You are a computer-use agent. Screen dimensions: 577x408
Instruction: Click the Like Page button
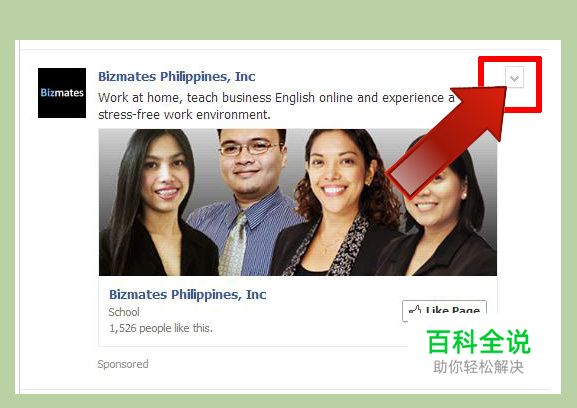tap(444, 308)
